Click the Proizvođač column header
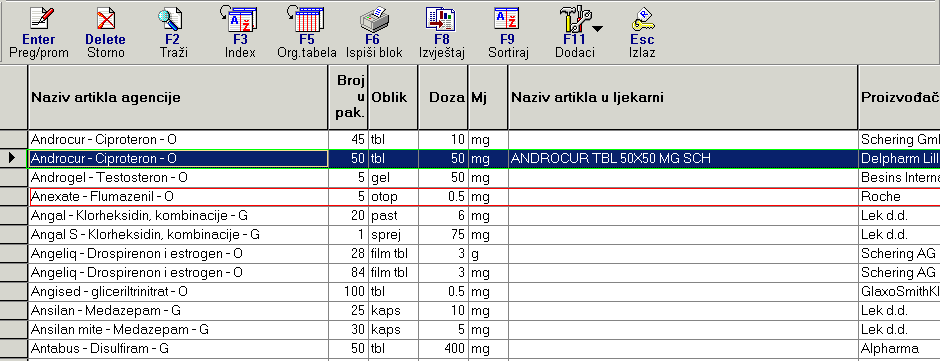 899,97
